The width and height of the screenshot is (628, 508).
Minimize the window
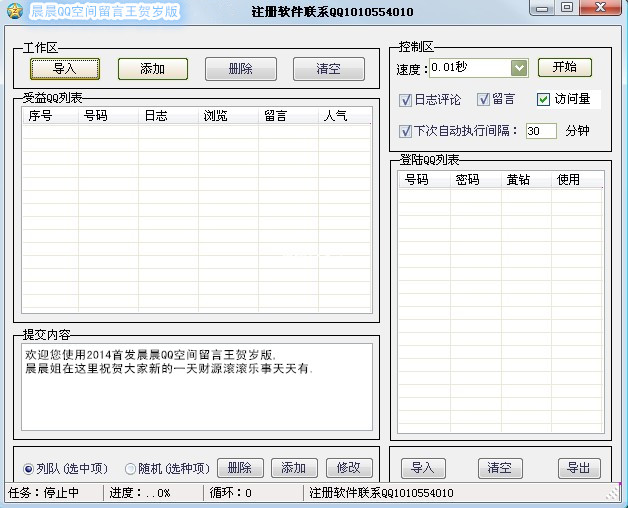point(542,8)
